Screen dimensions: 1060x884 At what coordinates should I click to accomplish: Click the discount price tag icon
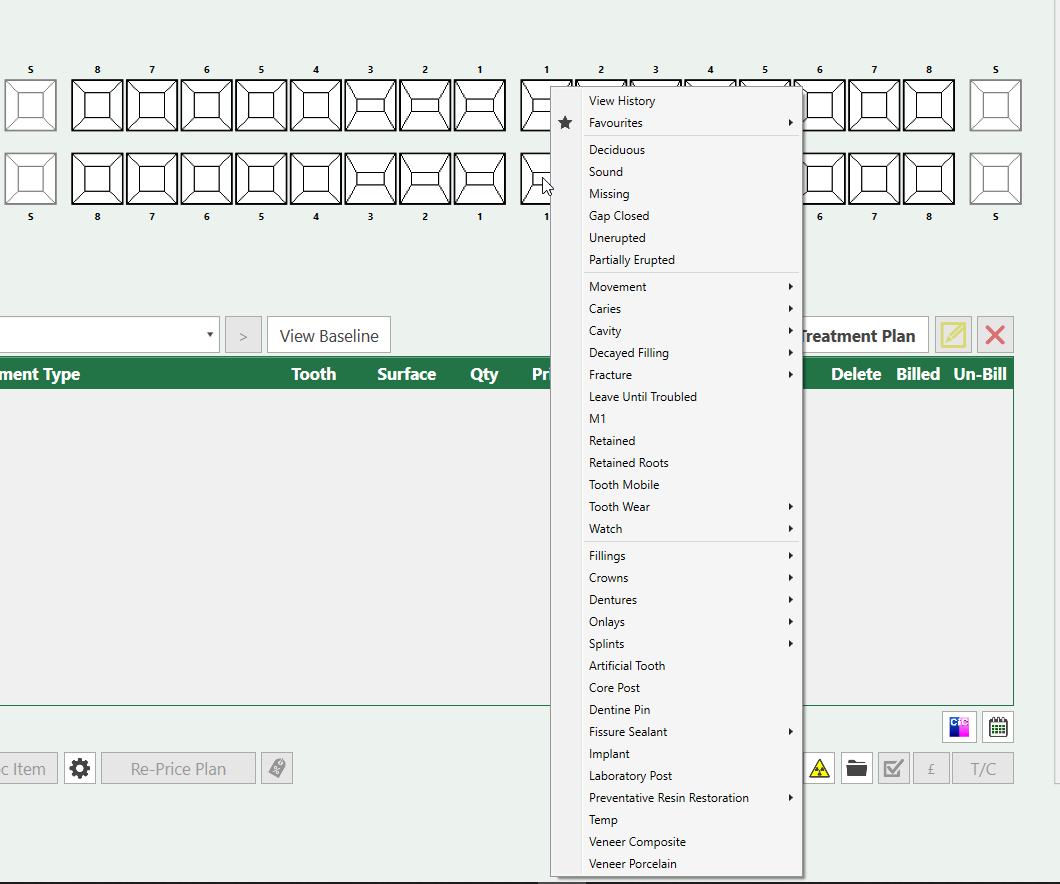[277, 768]
